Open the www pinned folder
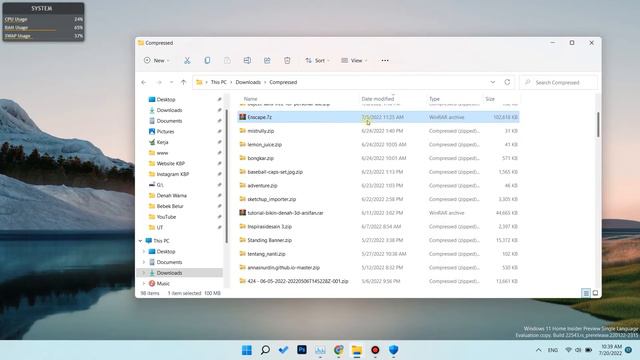The width and height of the screenshot is (640, 360). click(x=162, y=153)
